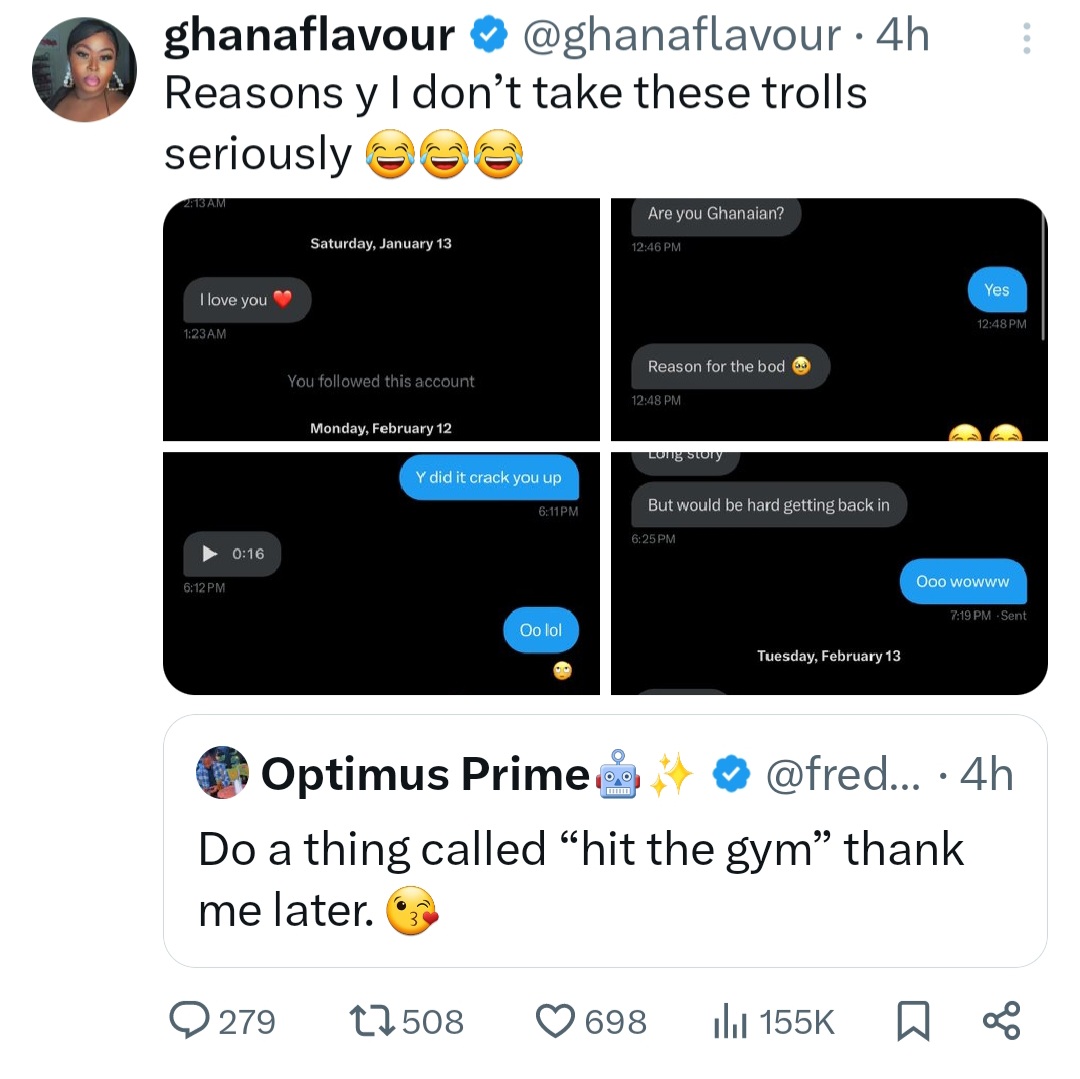
Task: Open the 'Are you Ghanaian?' screenshot
Action: coord(829,319)
